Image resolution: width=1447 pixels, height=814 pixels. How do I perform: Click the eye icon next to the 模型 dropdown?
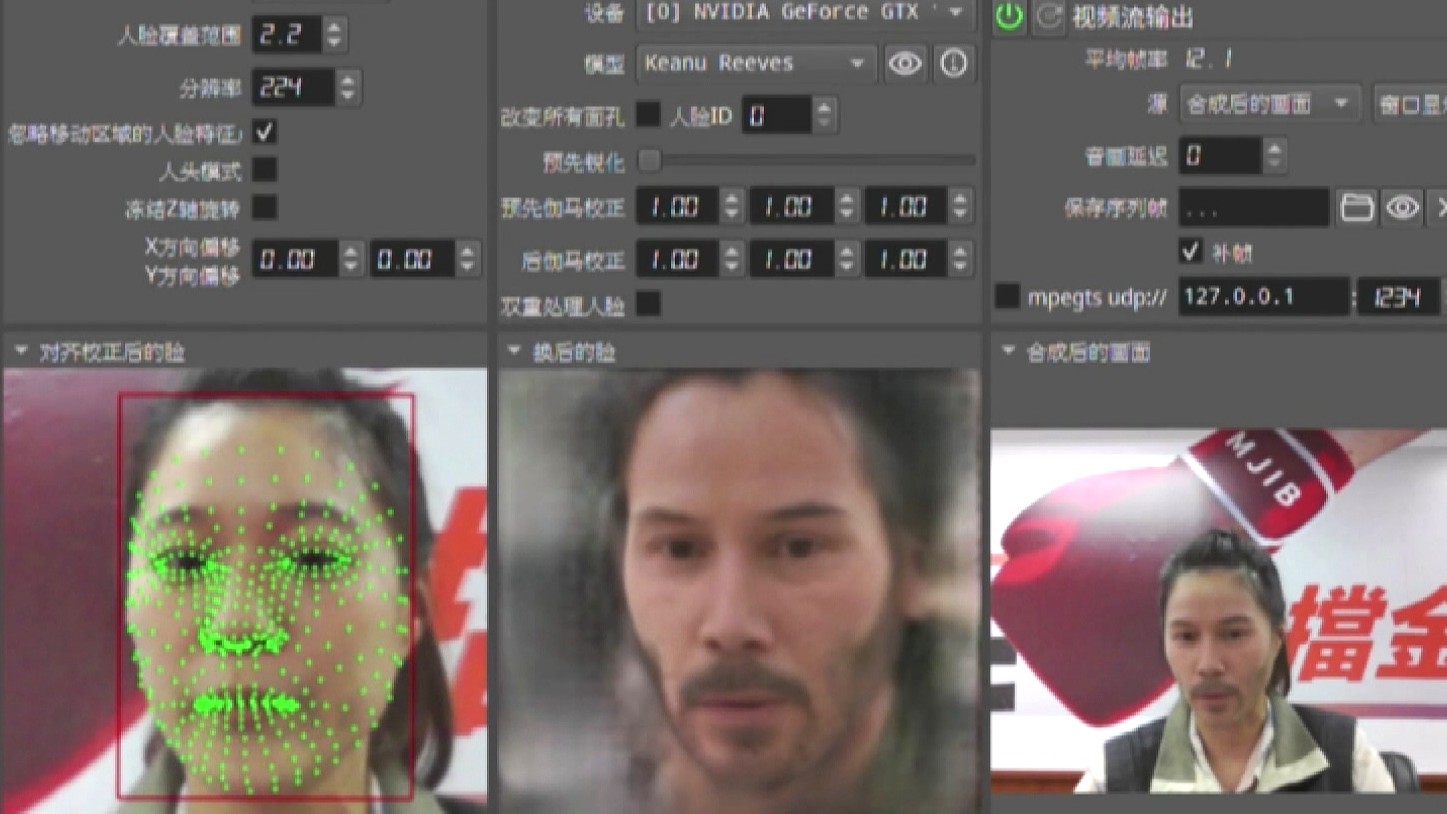pos(905,64)
